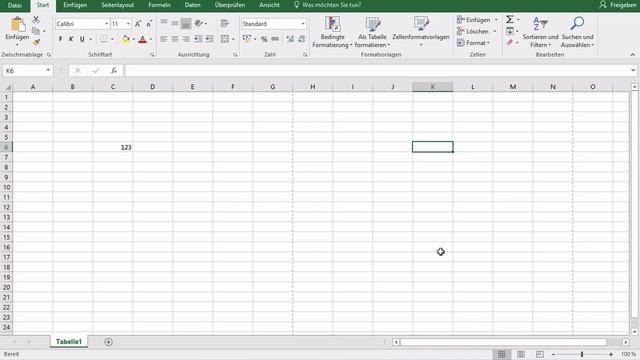The image size is (640, 360).
Task: Increase font size with large A
Action: point(138,24)
